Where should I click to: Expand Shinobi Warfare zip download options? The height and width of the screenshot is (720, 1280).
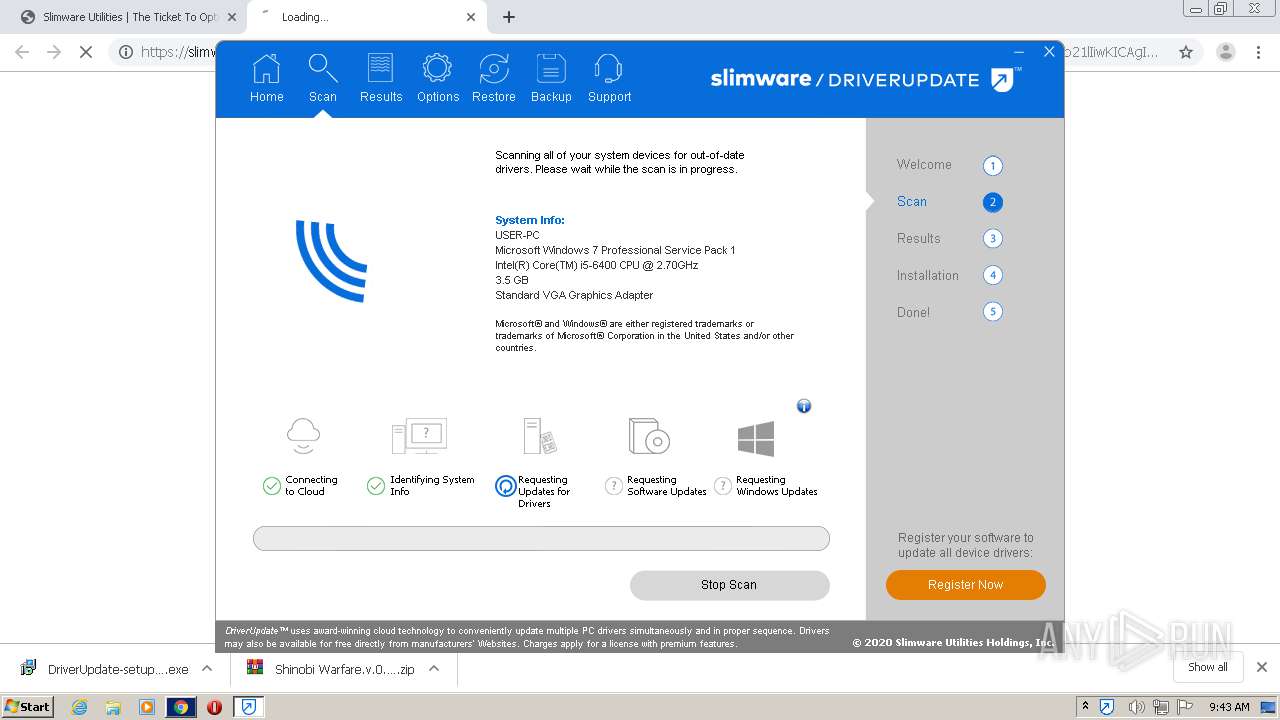pos(434,669)
